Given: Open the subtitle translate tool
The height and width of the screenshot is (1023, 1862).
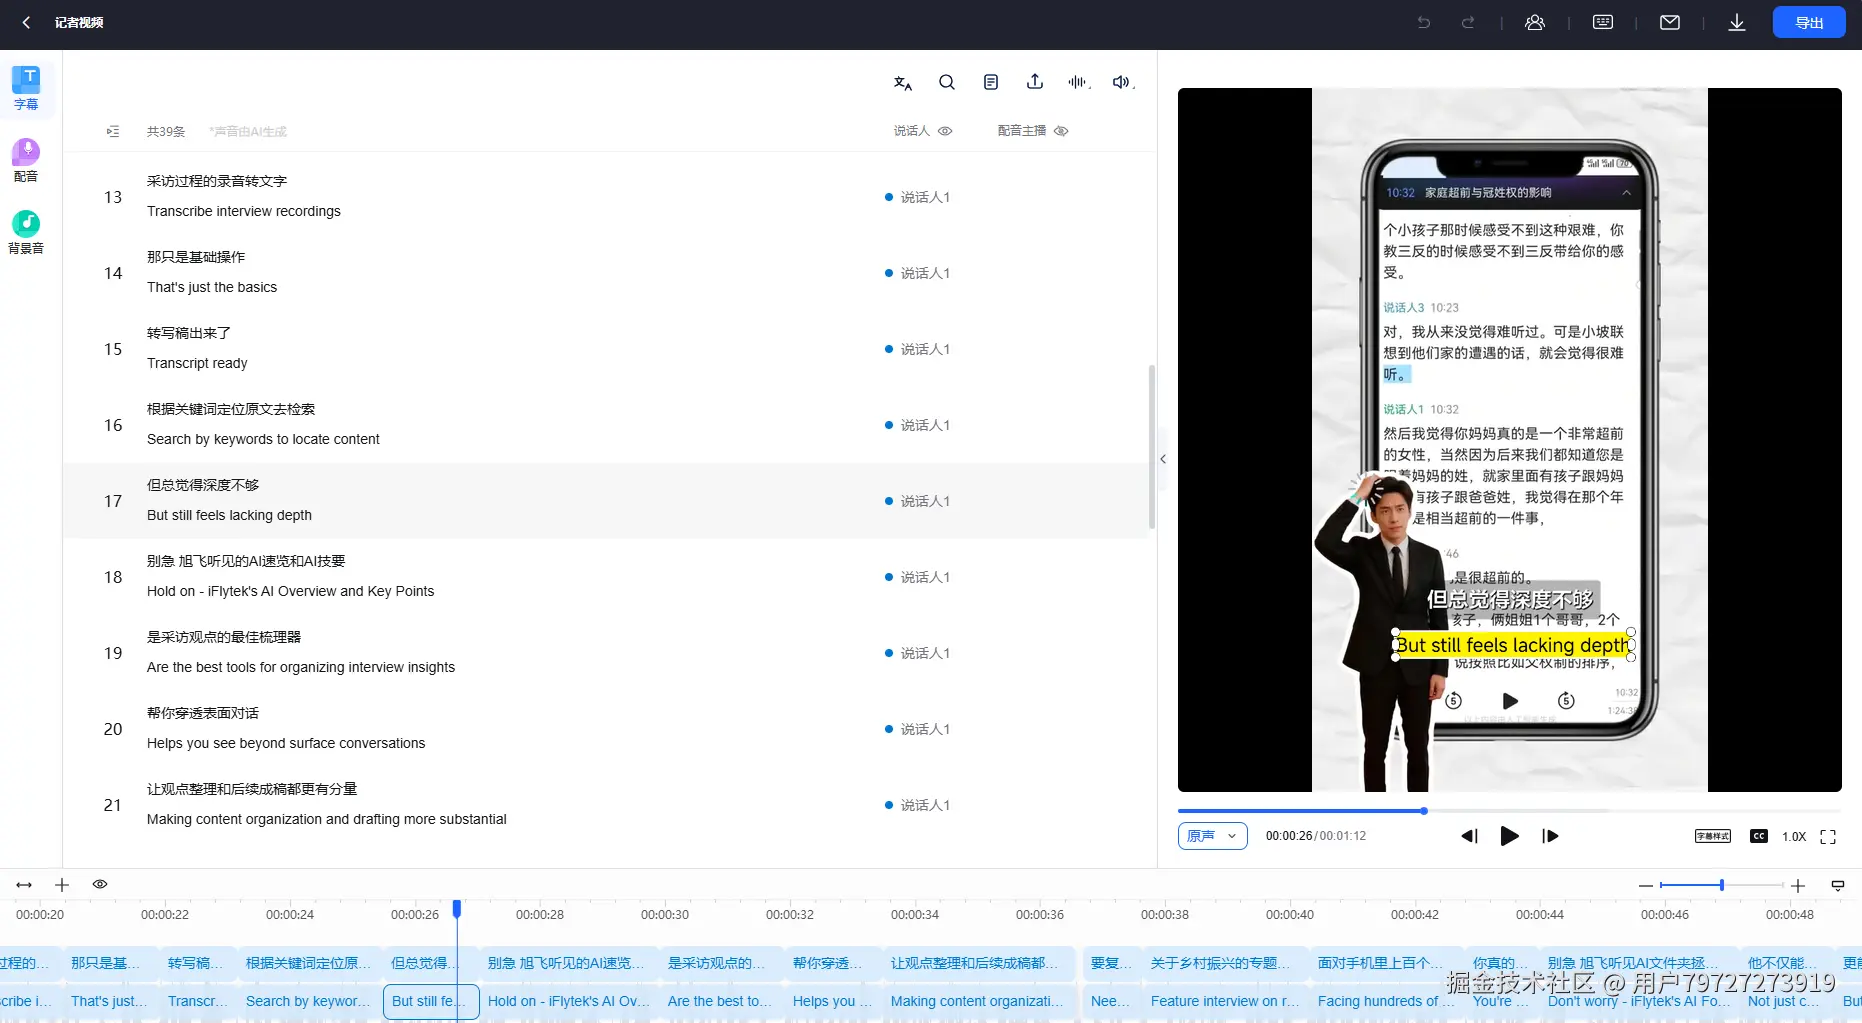Looking at the screenshot, I should [903, 83].
